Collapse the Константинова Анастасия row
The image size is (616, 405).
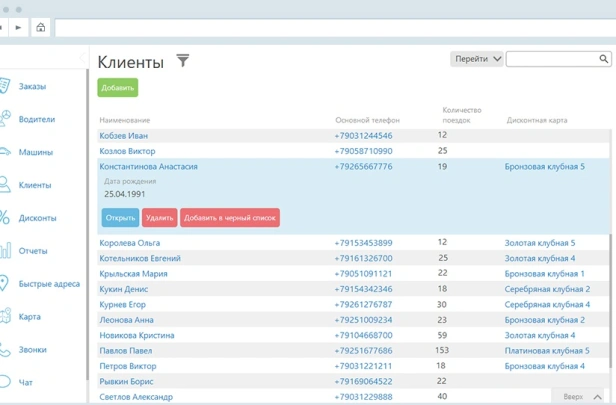pyautogui.click(x=148, y=167)
